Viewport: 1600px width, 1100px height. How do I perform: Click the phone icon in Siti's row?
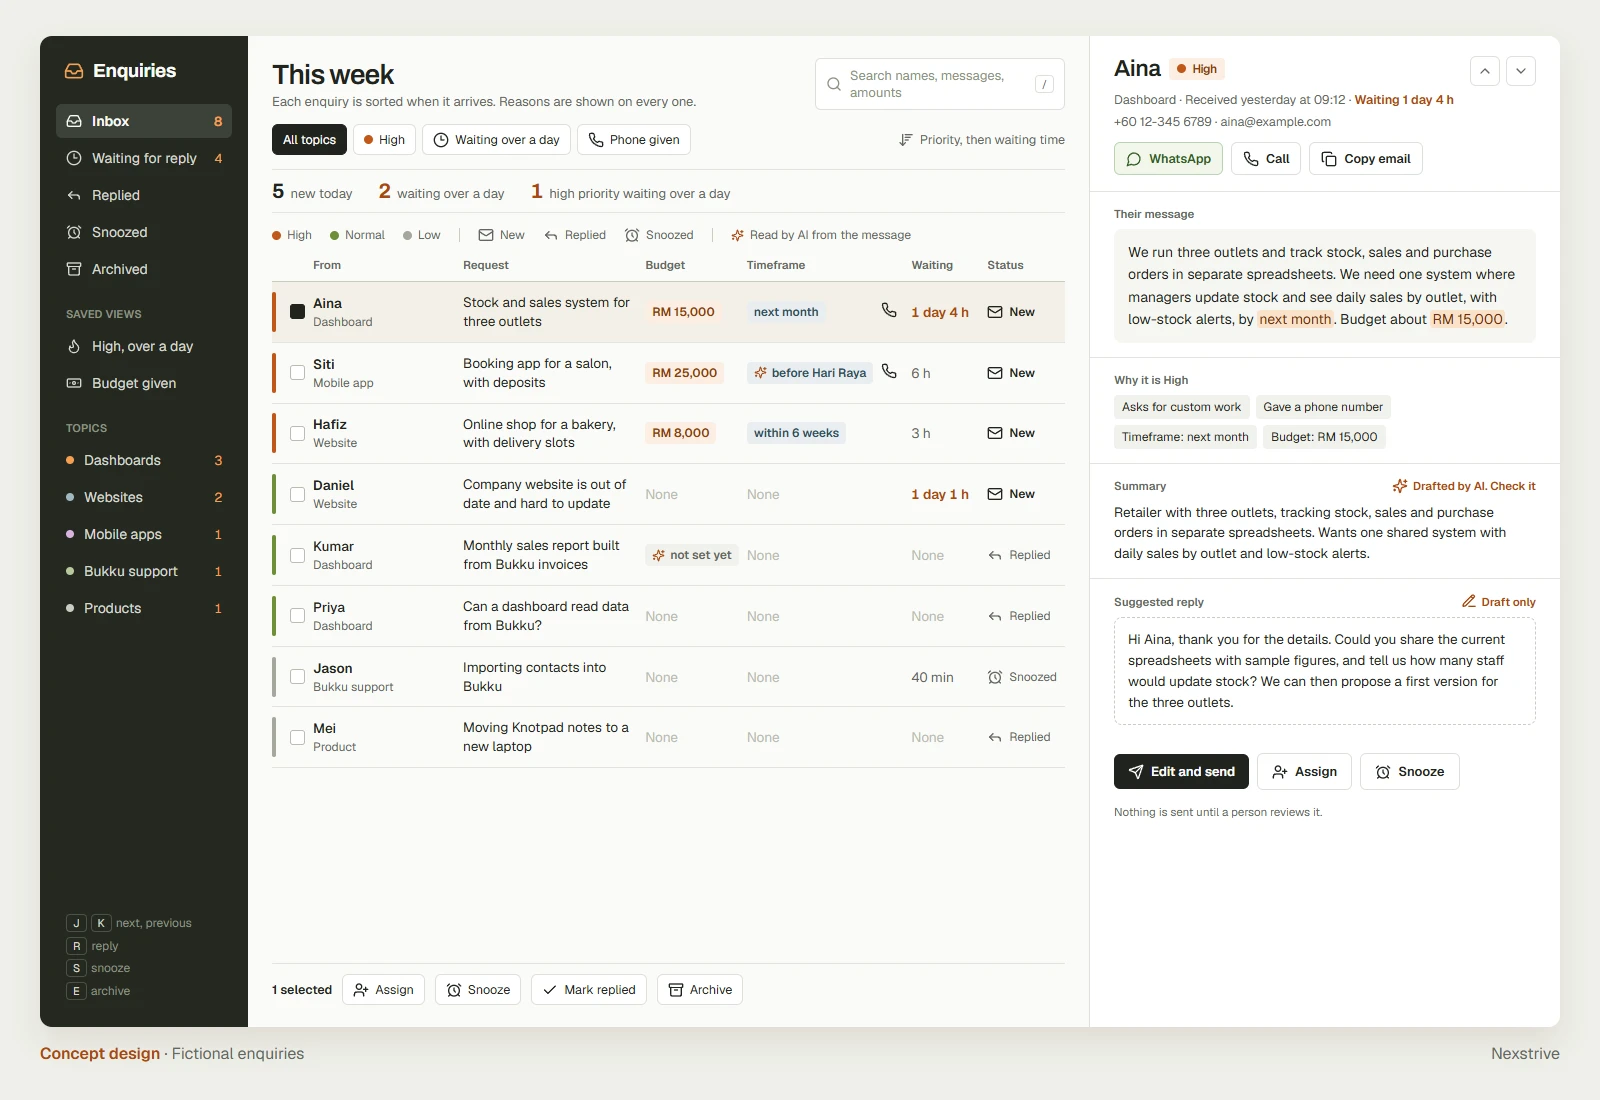[x=889, y=371]
